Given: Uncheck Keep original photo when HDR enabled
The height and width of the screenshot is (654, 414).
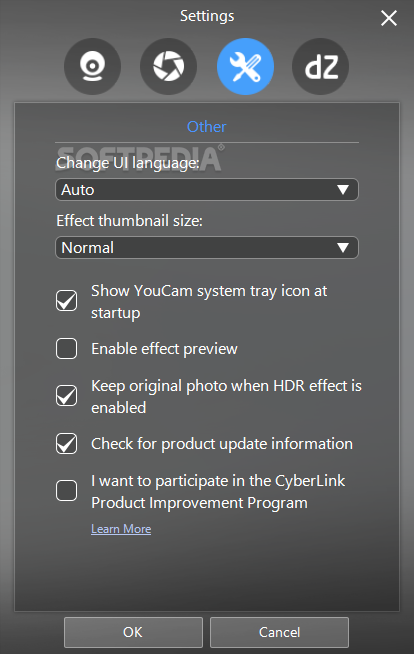Looking at the screenshot, I should (x=66, y=396).
